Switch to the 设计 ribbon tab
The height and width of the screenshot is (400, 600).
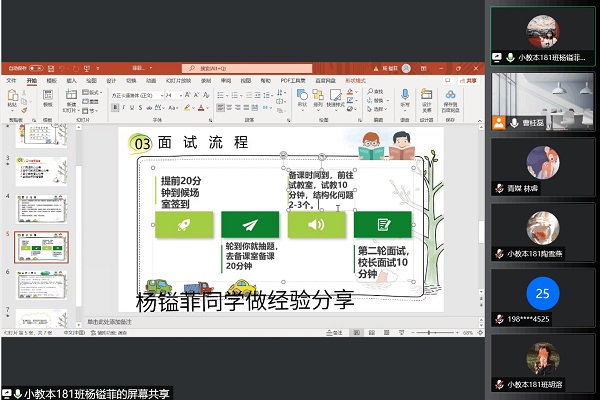tap(112, 80)
